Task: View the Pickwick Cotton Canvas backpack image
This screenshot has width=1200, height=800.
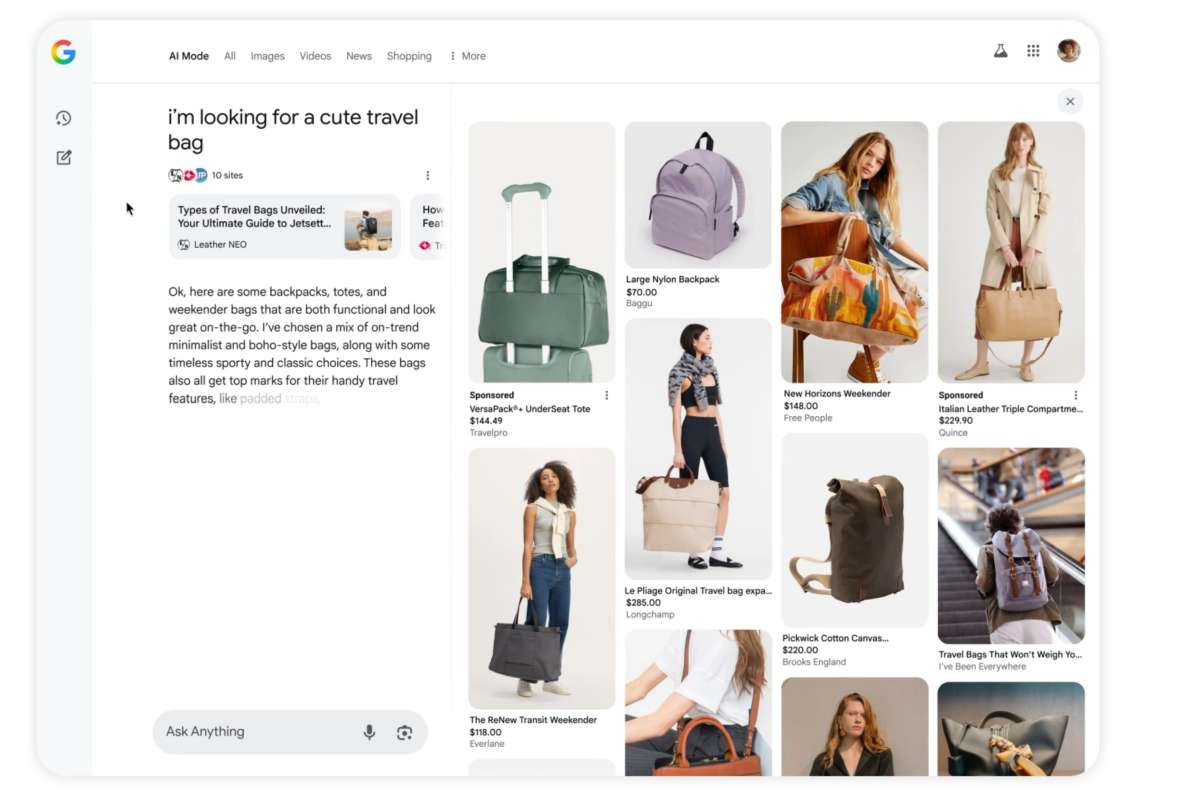Action: coord(854,530)
